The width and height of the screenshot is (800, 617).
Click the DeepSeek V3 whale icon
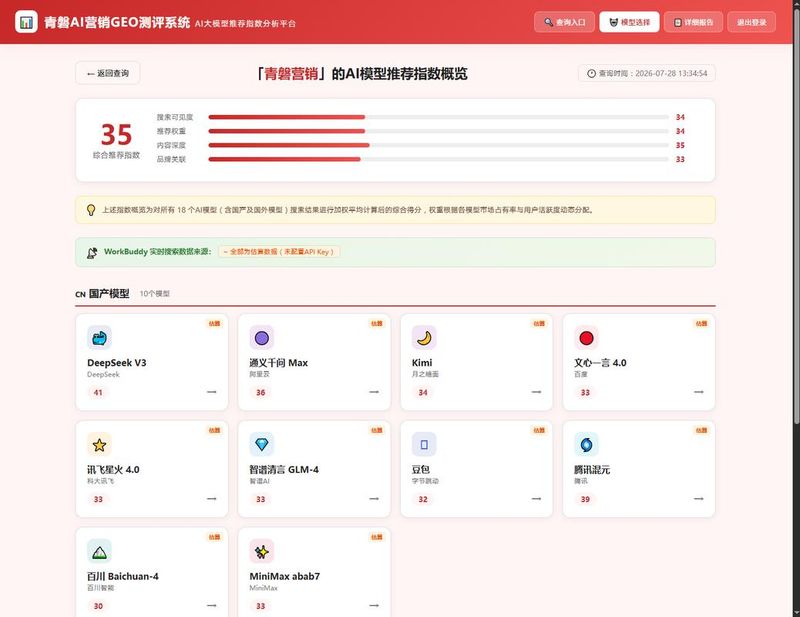point(99,338)
